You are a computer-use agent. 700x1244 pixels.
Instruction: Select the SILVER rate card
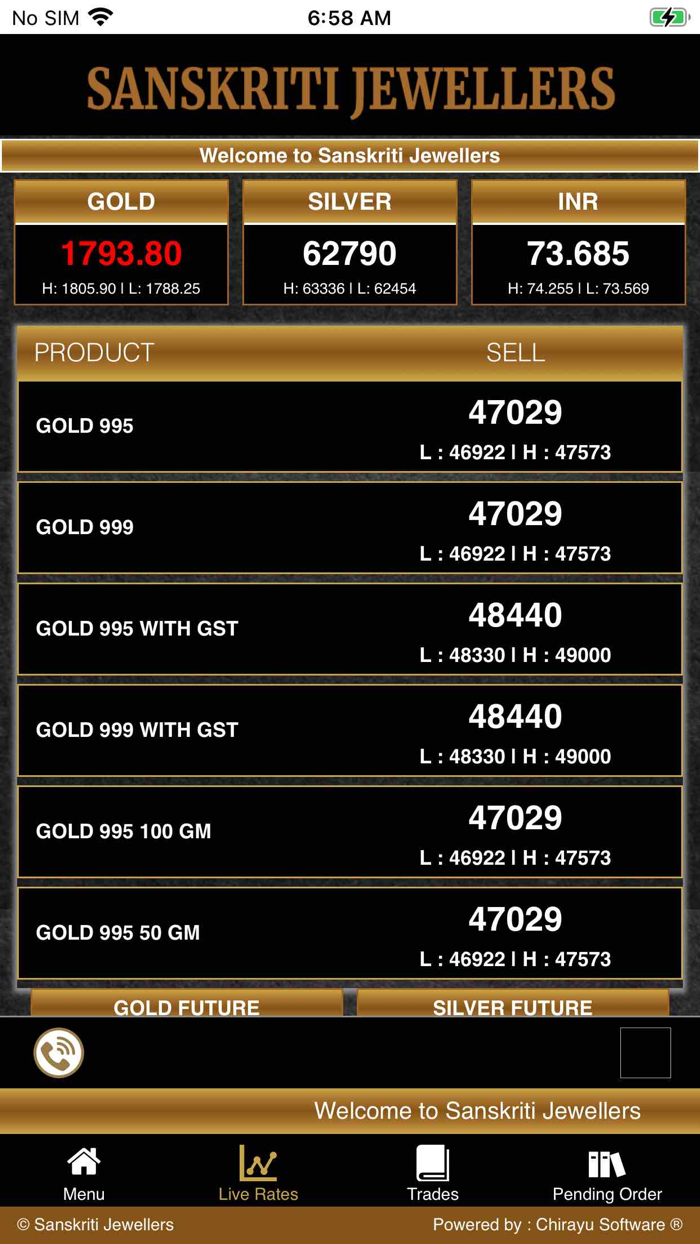(x=349, y=241)
